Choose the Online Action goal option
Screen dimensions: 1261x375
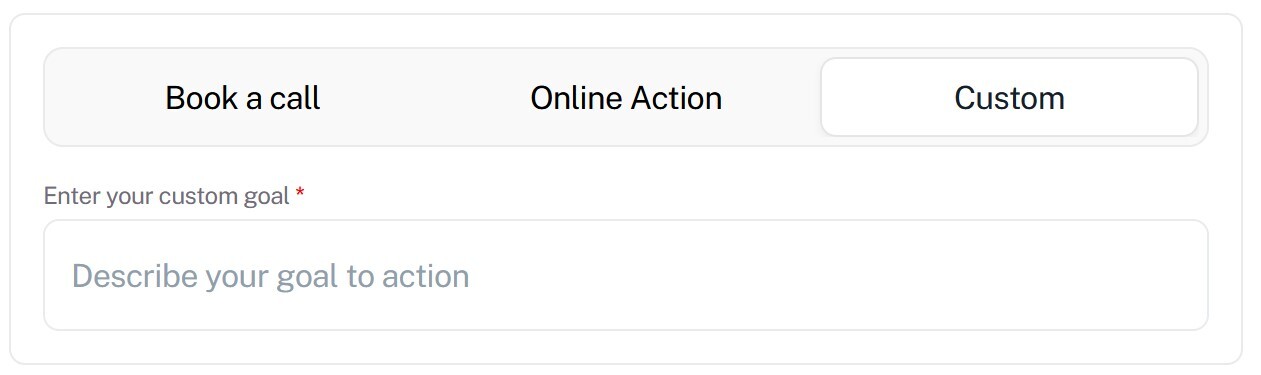[626, 98]
